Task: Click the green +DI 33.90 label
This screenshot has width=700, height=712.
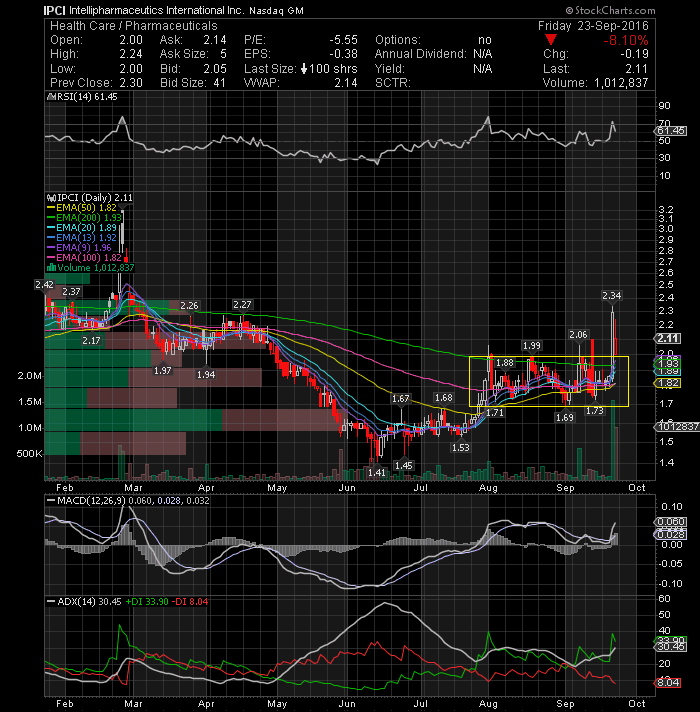Action: tap(147, 601)
